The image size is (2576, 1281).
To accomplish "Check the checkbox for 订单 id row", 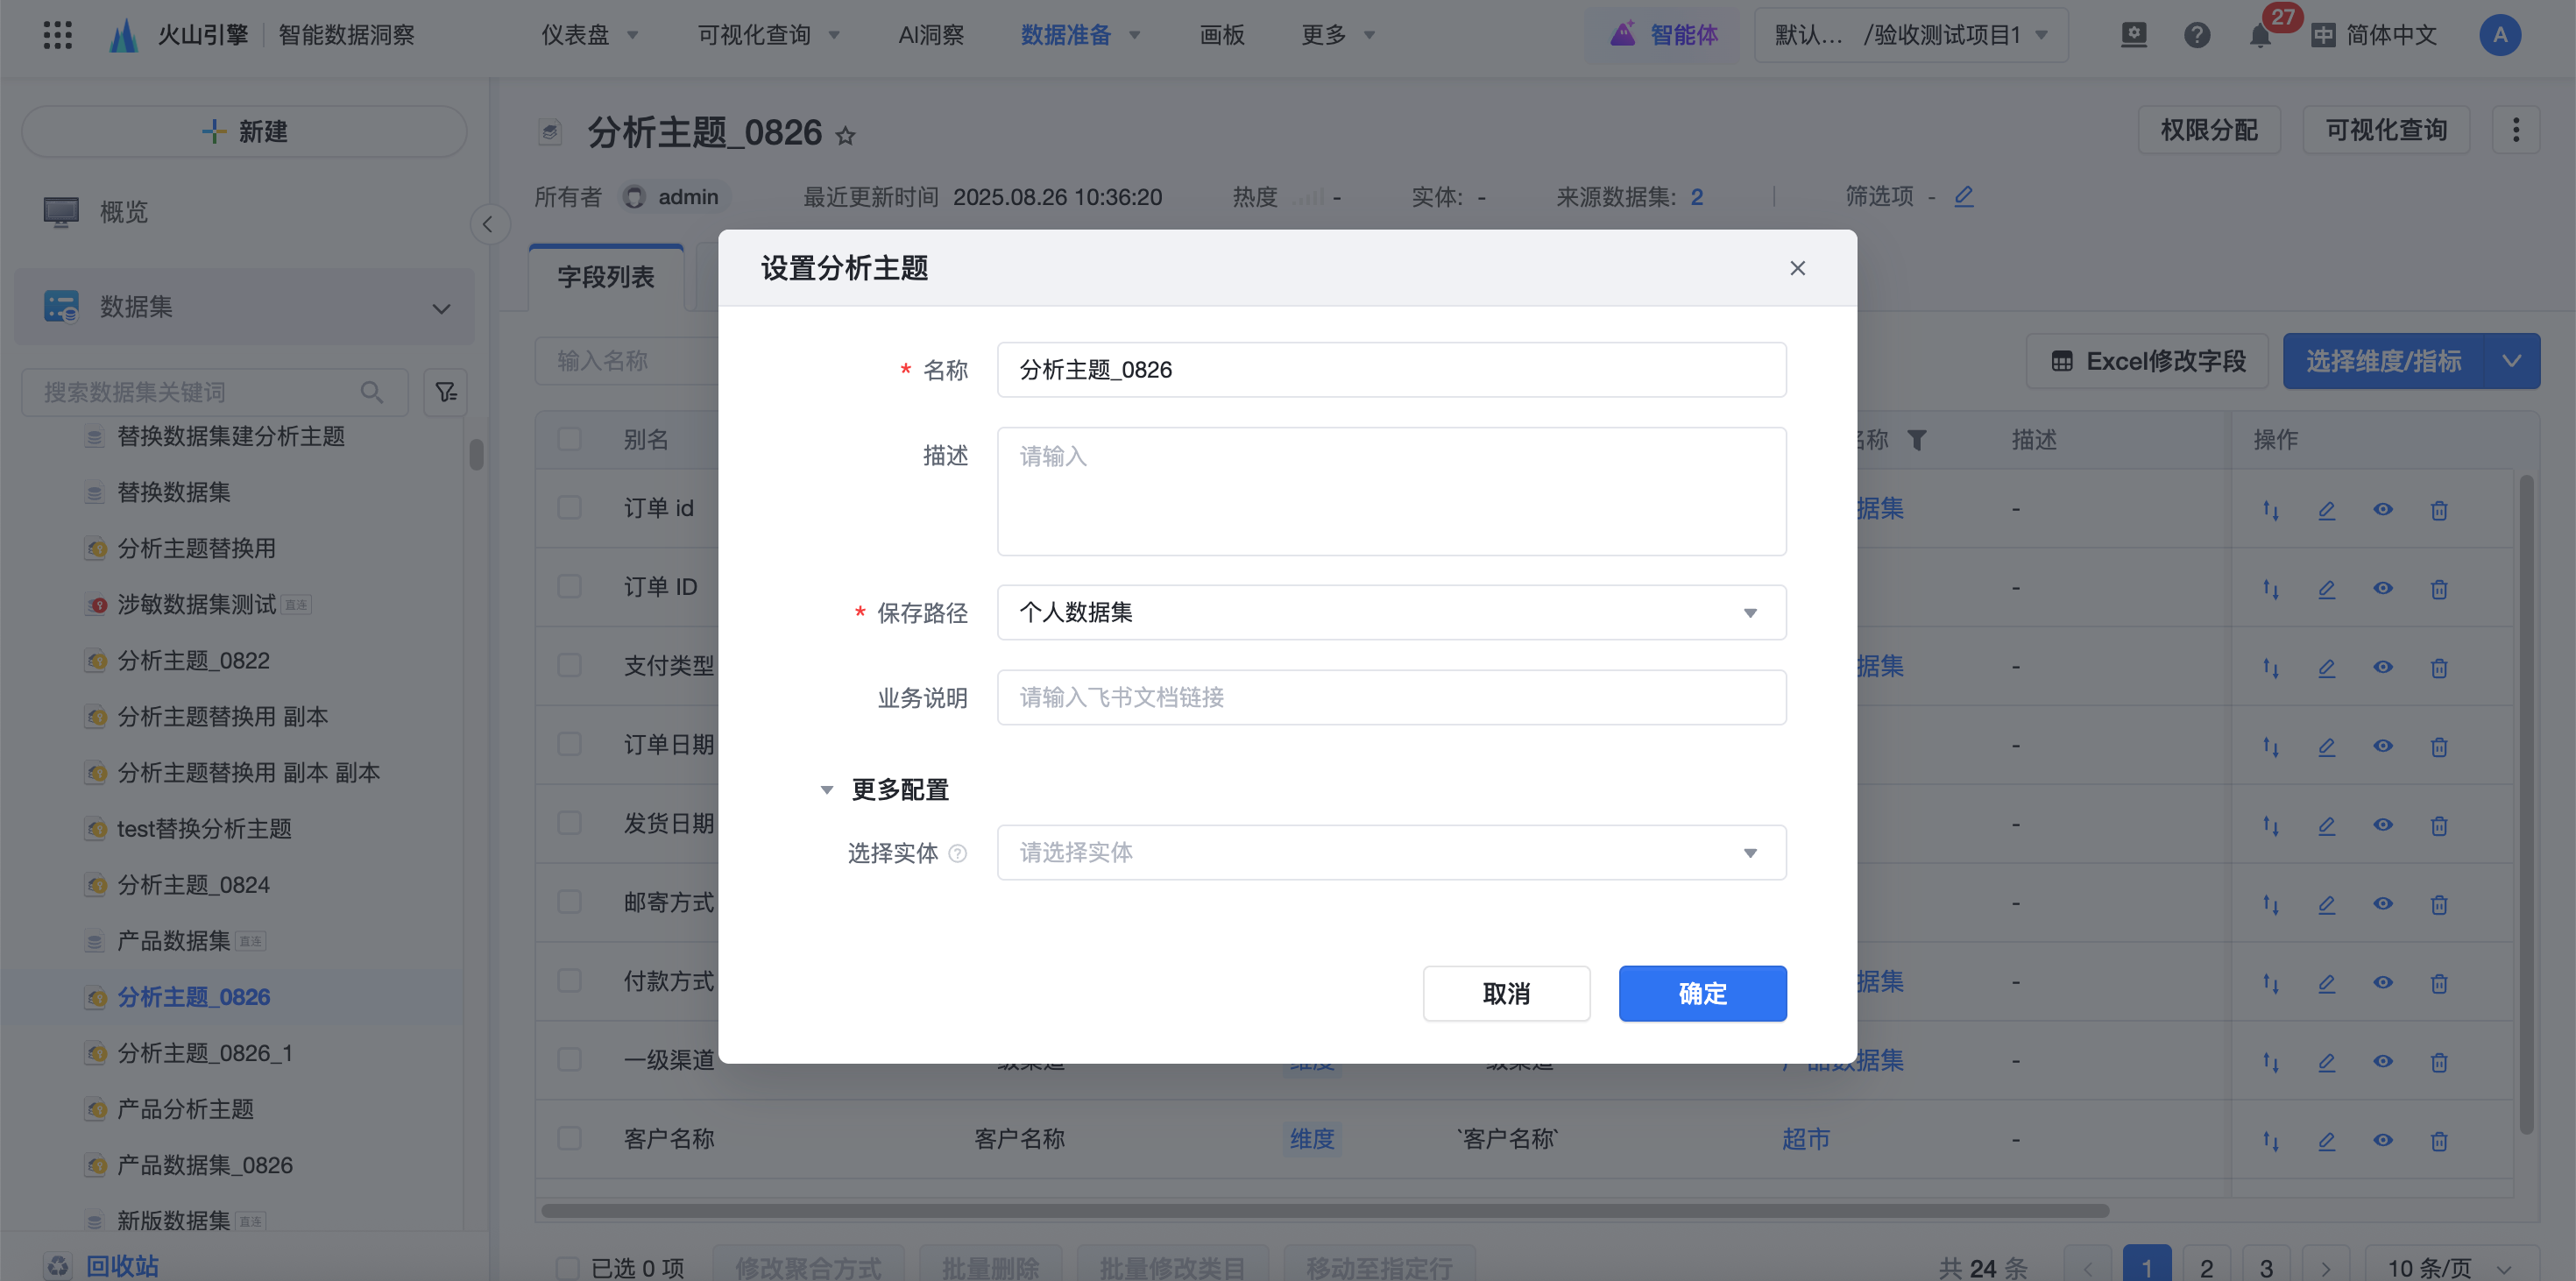I will pyautogui.click(x=570, y=508).
